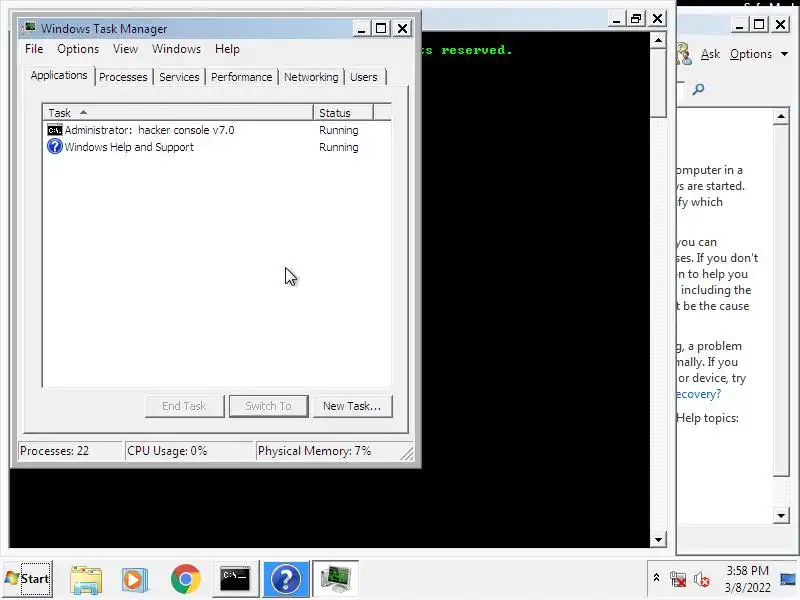Click the Switch To button
The width and height of the screenshot is (800, 600).
[x=268, y=406]
